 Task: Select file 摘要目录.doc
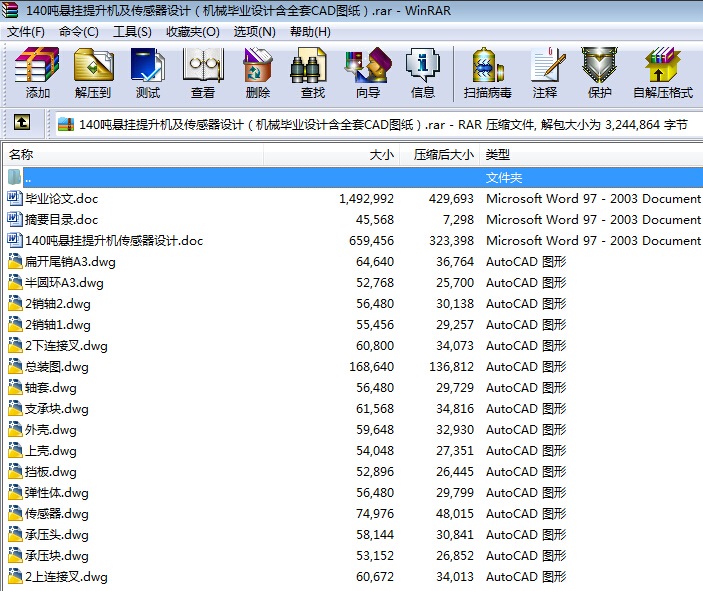[61, 220]
